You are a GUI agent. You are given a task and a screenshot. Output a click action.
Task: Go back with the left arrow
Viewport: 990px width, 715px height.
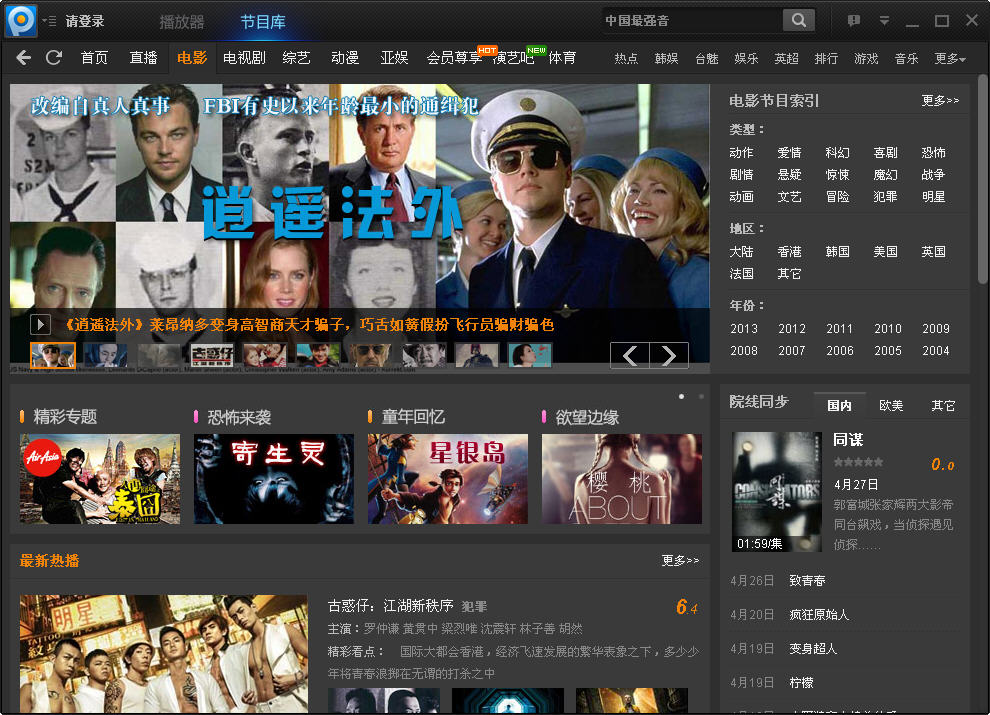[x=24, y=58]
